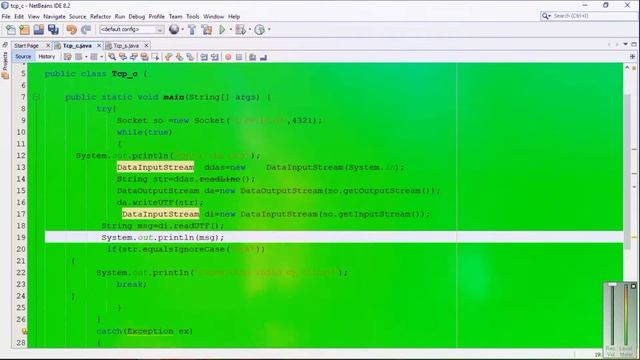This screenshot has height=360, width=640.
Task: Toggle bookmark on current line
Action: pos(190,57)
